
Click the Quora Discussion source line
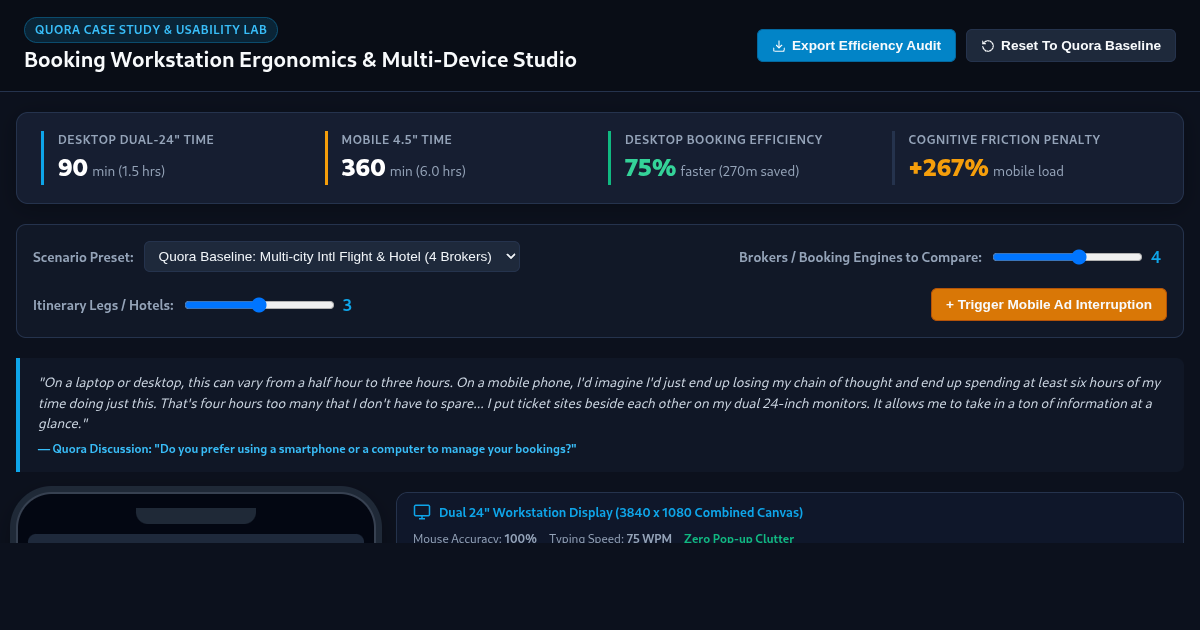[307, 449]
